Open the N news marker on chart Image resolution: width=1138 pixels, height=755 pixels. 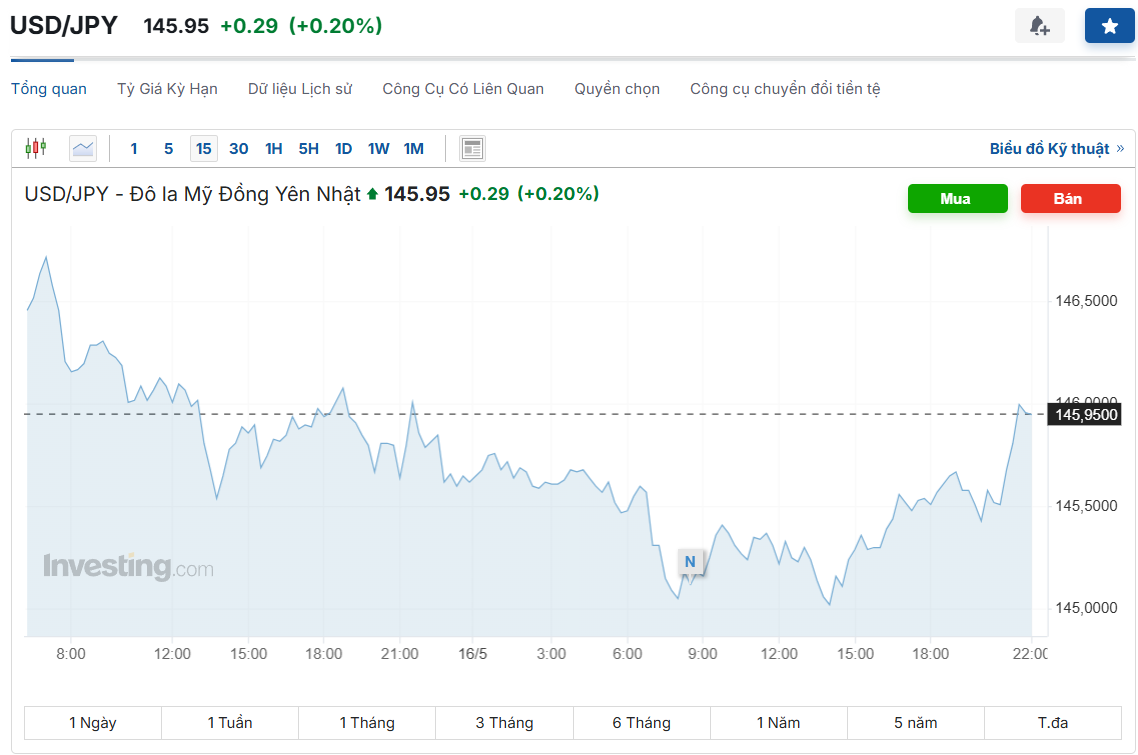(x=690, y=562)
